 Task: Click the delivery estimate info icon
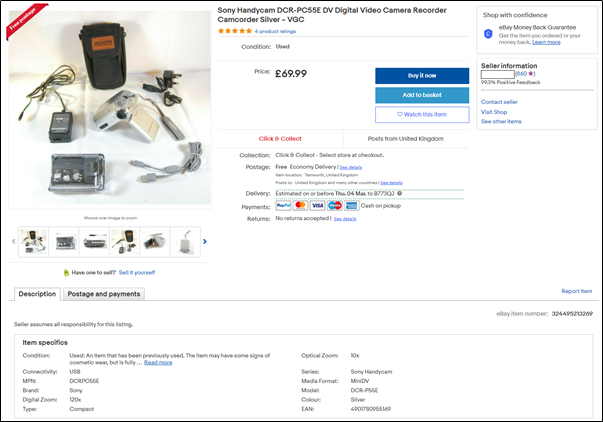[400, 193]
